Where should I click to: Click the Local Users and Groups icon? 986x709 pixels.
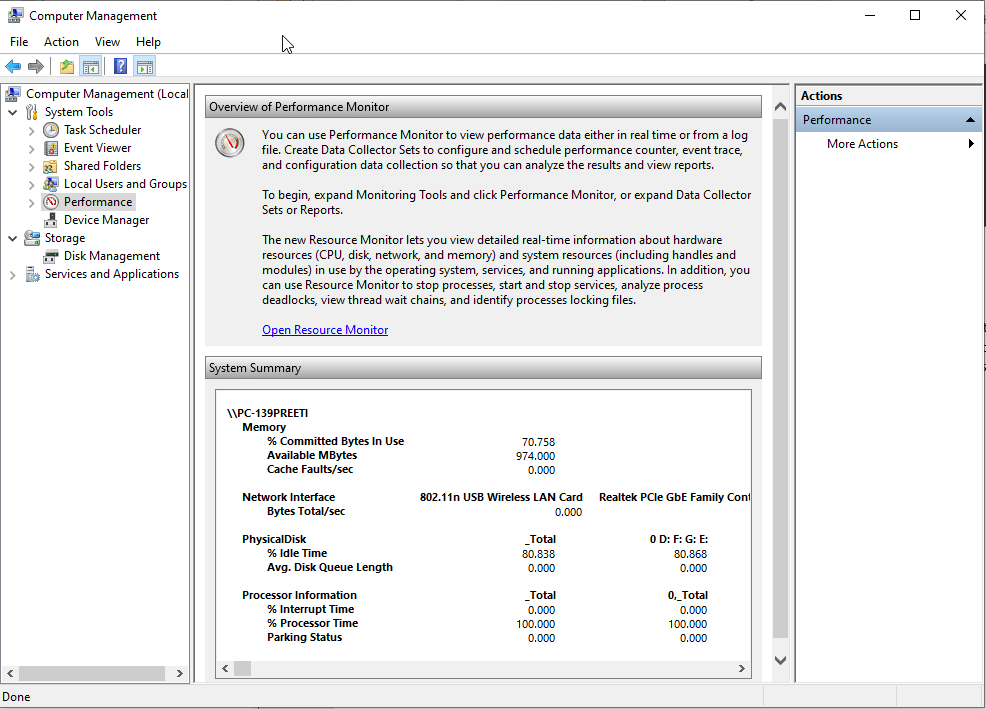51,184
